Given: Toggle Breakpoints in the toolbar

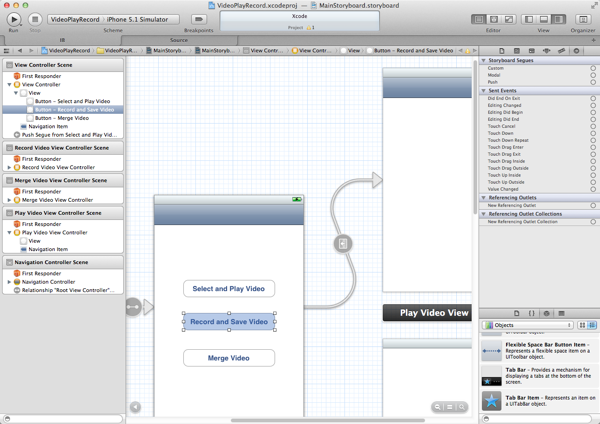Looking at the screenshot, I should point(198,19).
